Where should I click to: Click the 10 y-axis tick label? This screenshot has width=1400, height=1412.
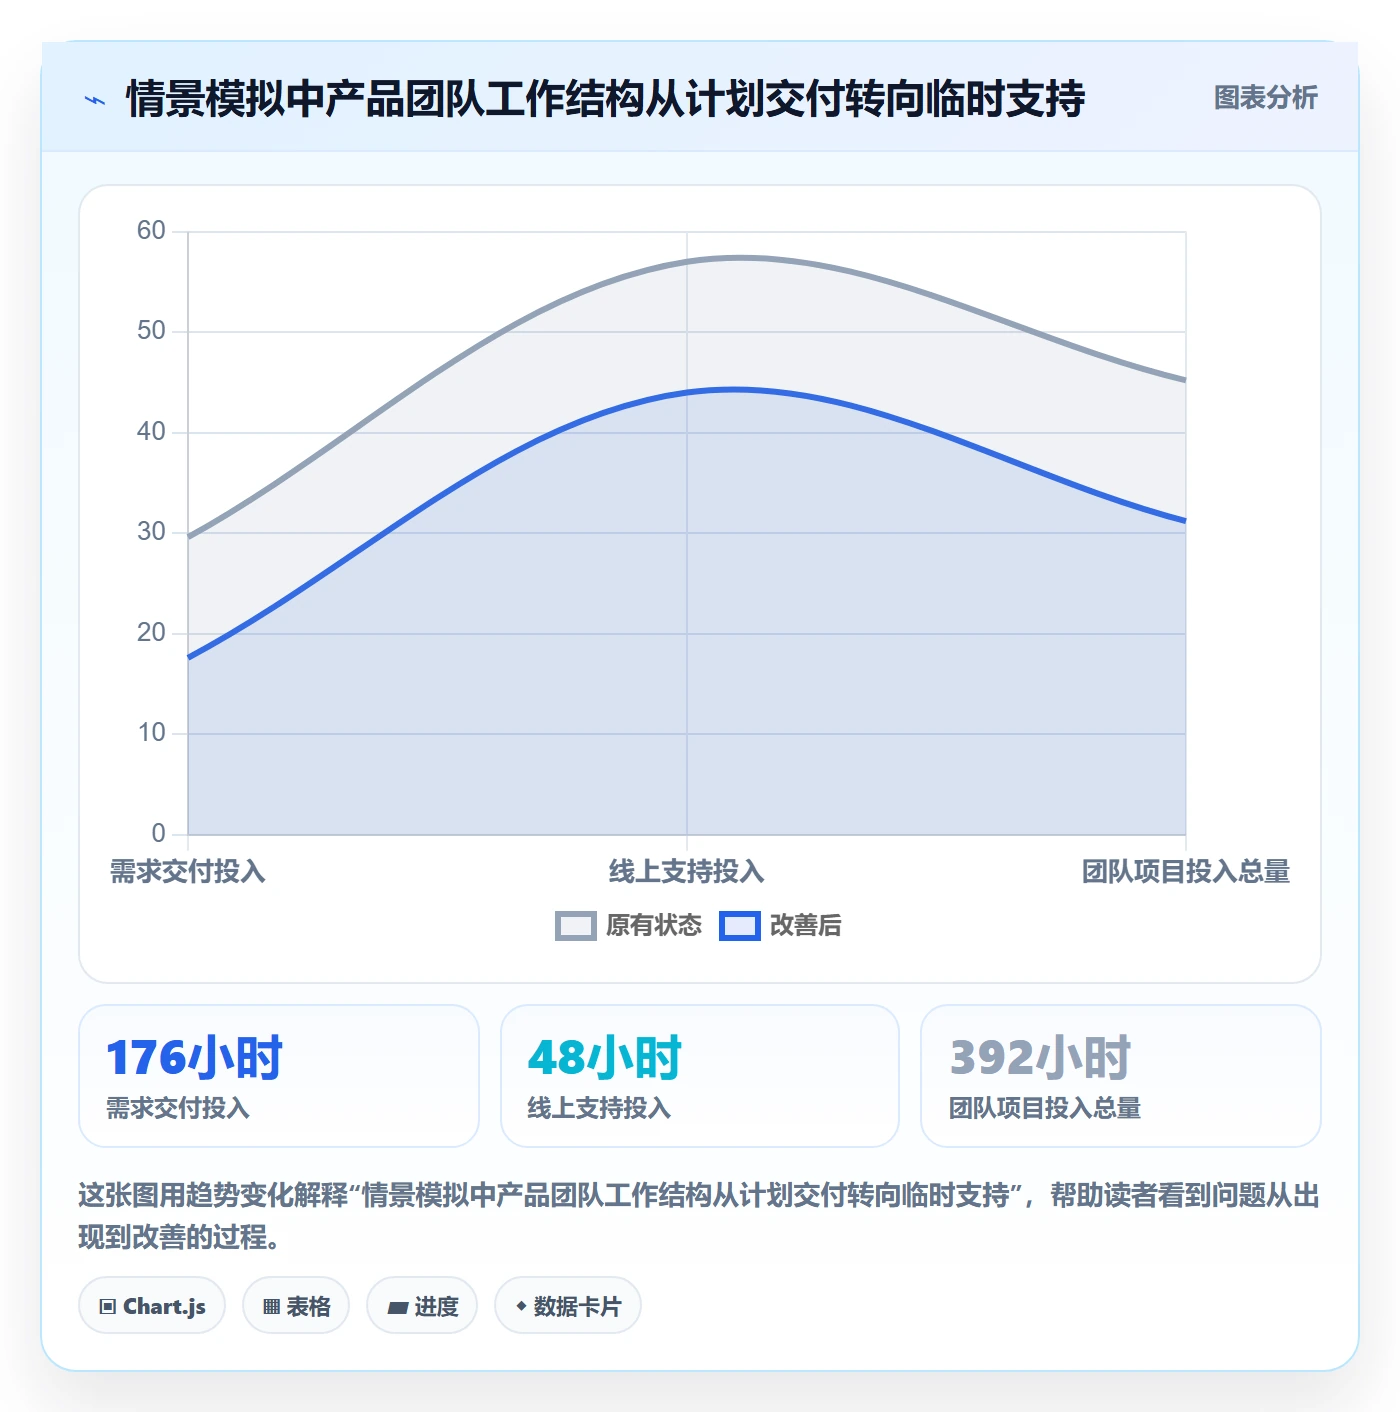pos(151,733)
